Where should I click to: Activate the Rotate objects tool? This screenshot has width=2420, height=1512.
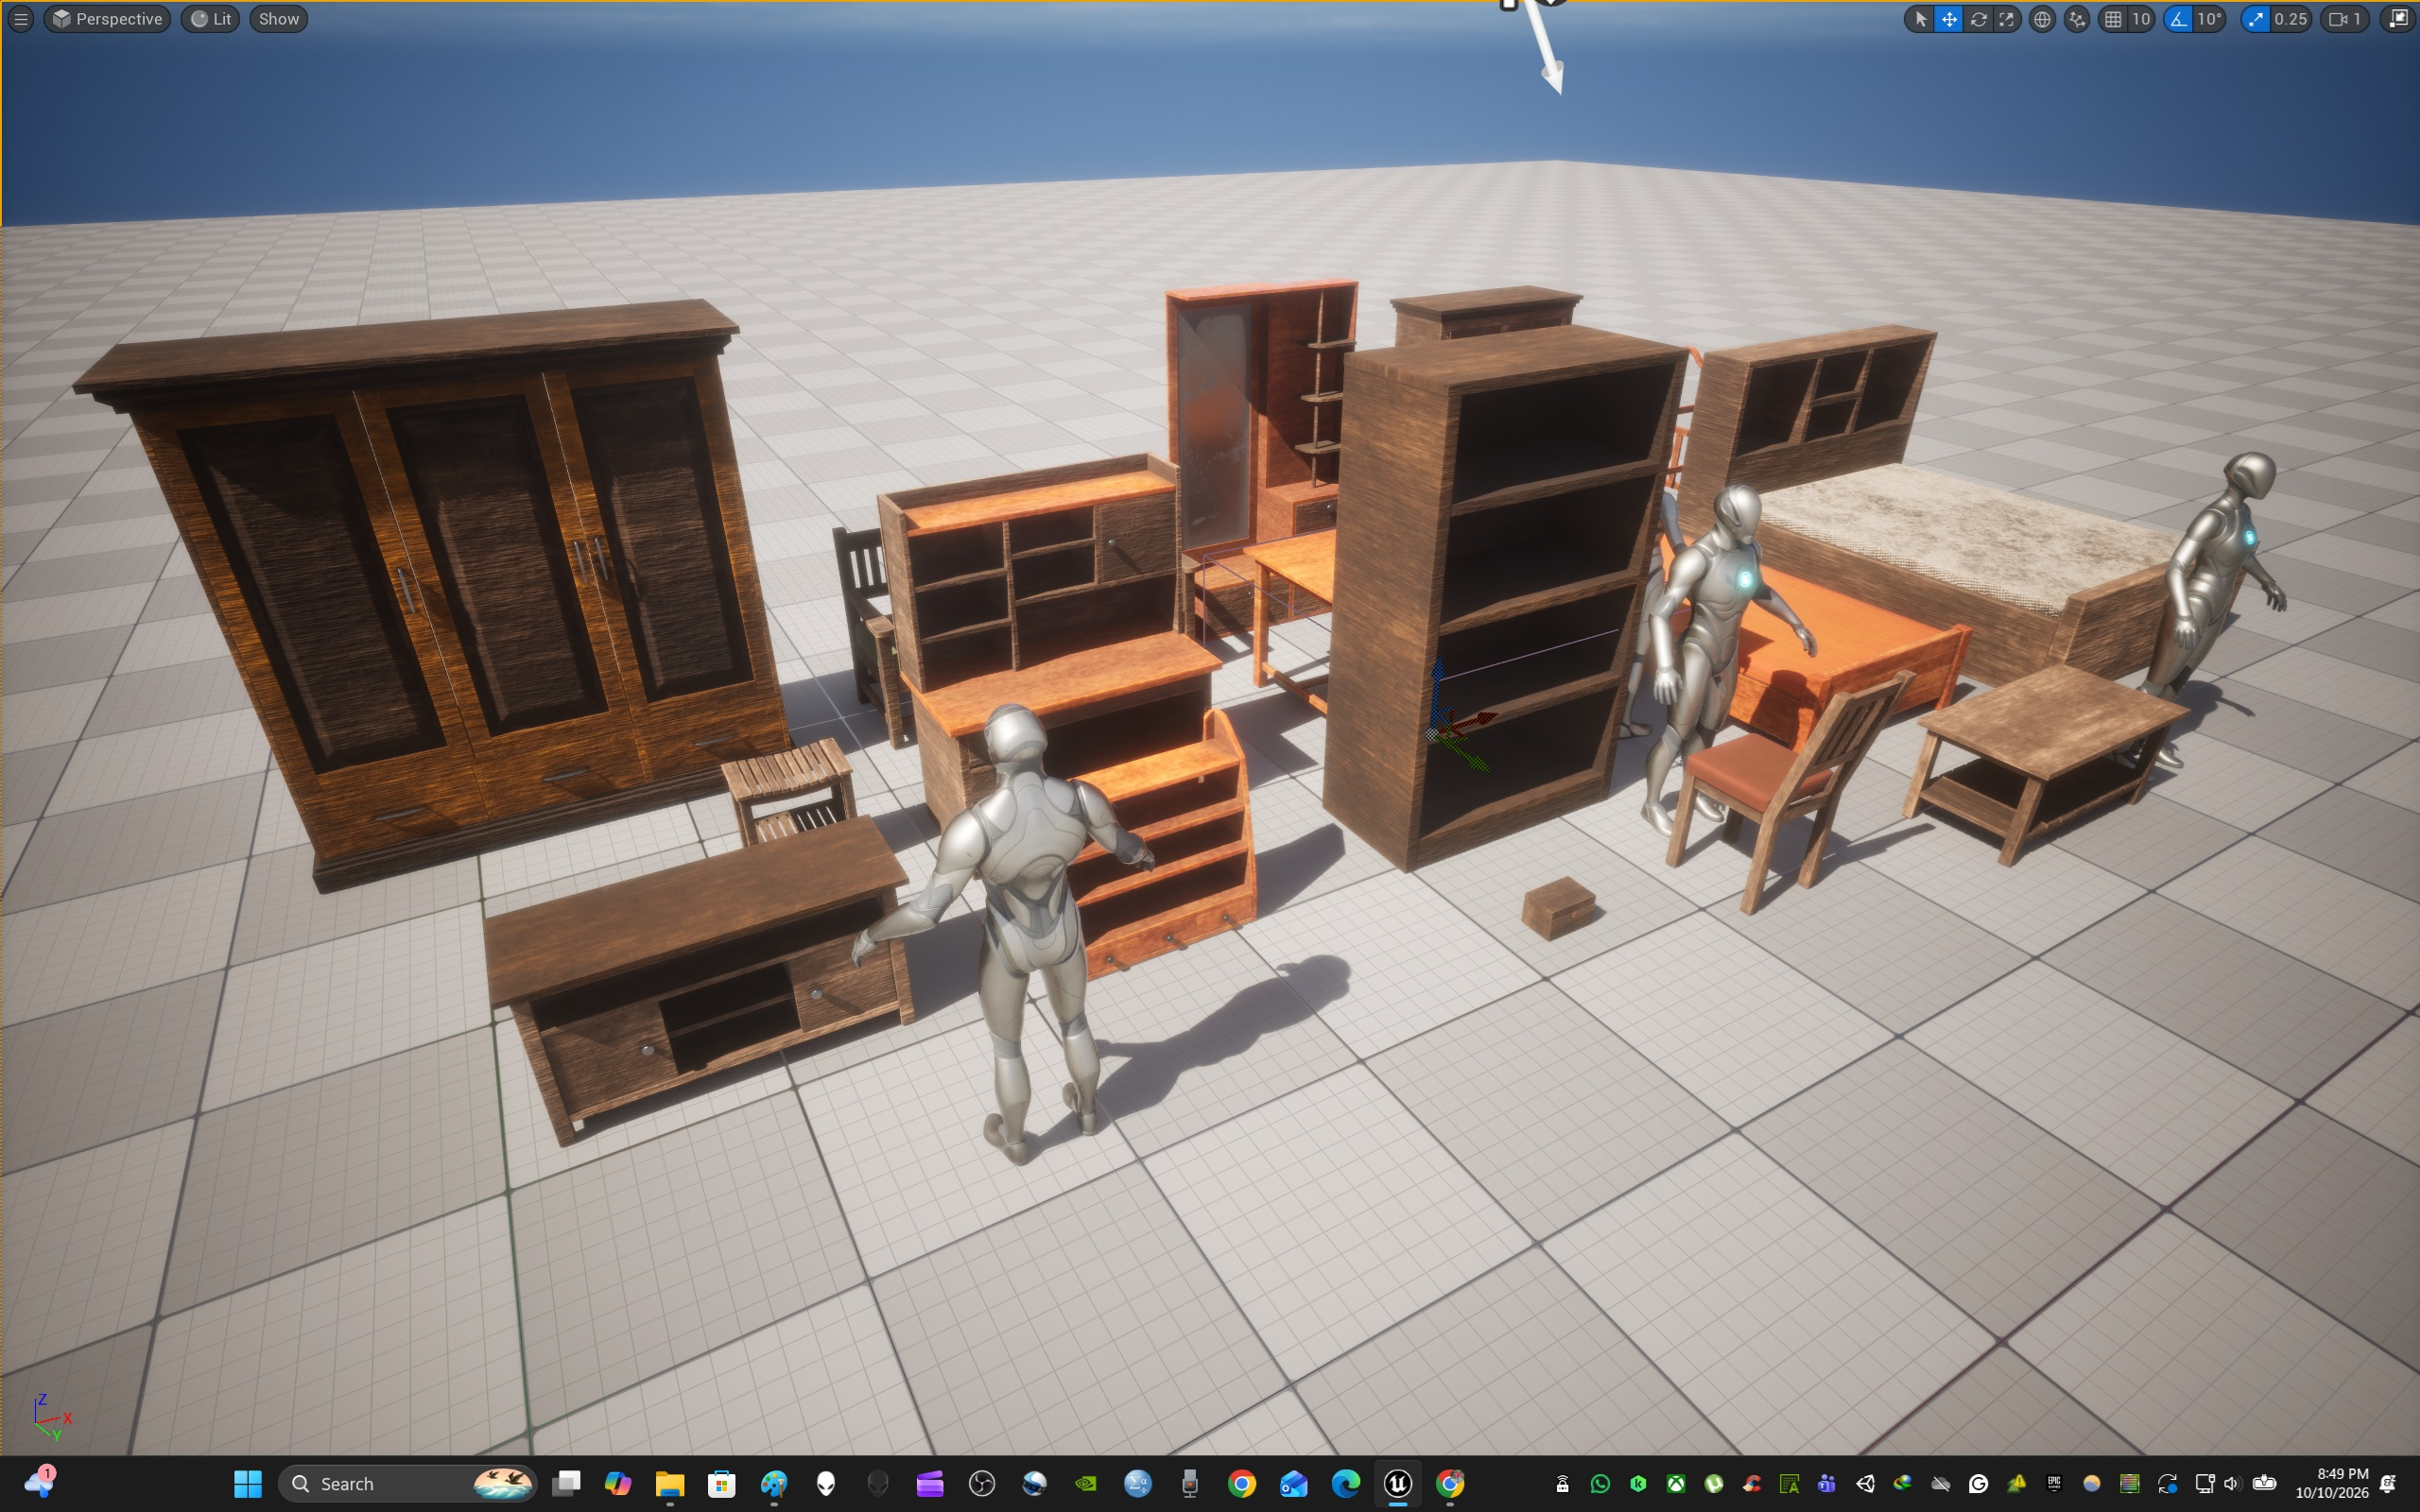coord(1978,19)
